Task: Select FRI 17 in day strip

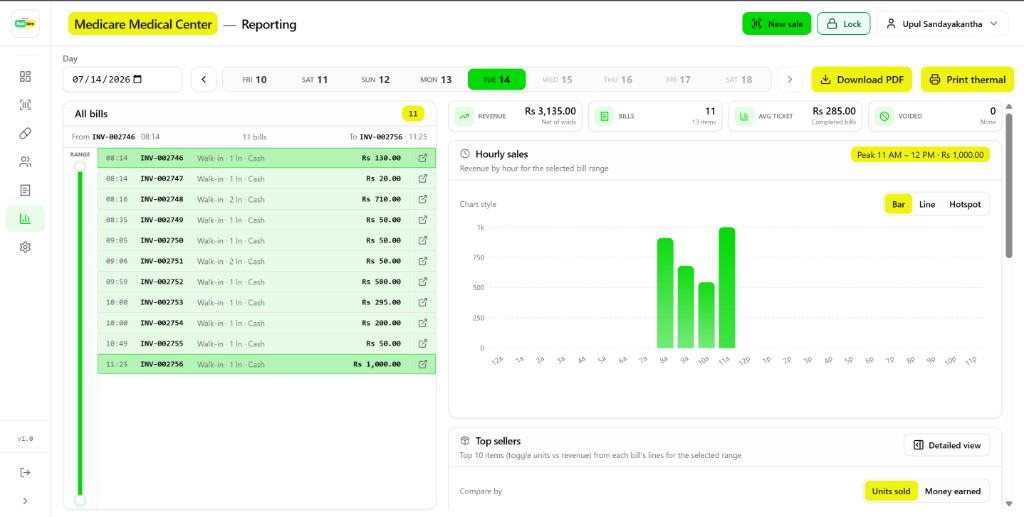Action: pos(678,80)
